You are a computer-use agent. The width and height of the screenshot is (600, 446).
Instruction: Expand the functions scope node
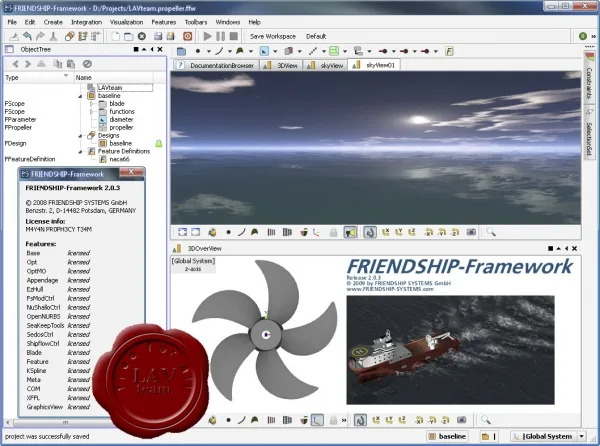[91, 112]
